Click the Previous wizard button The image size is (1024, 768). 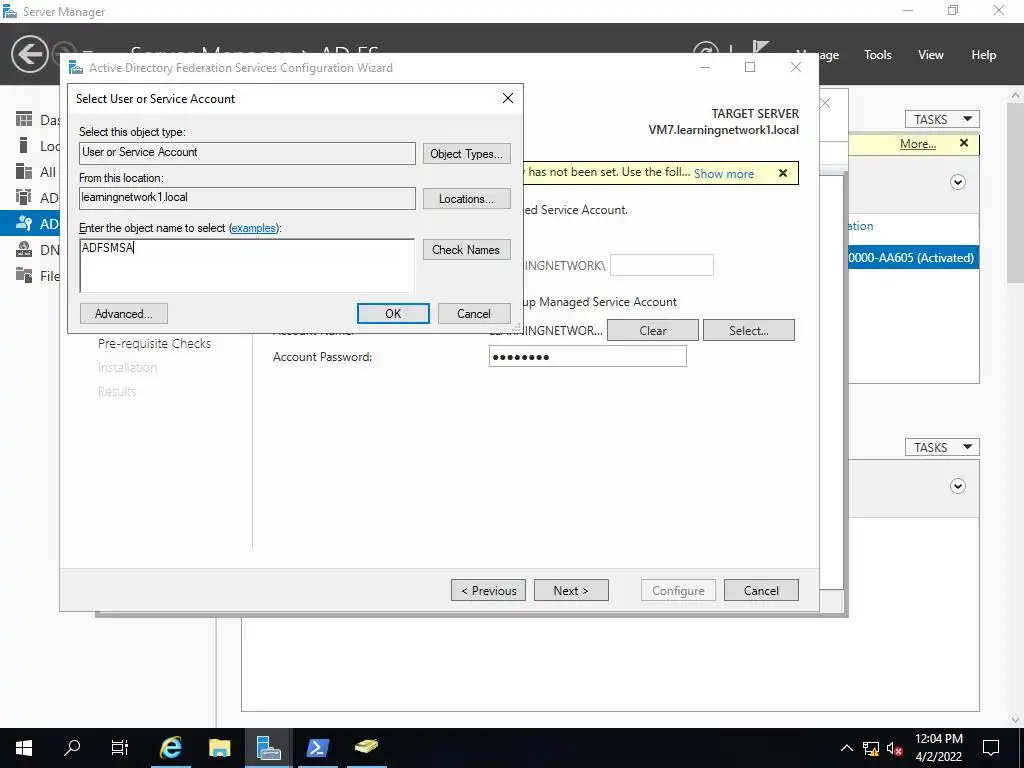[488, 590]
